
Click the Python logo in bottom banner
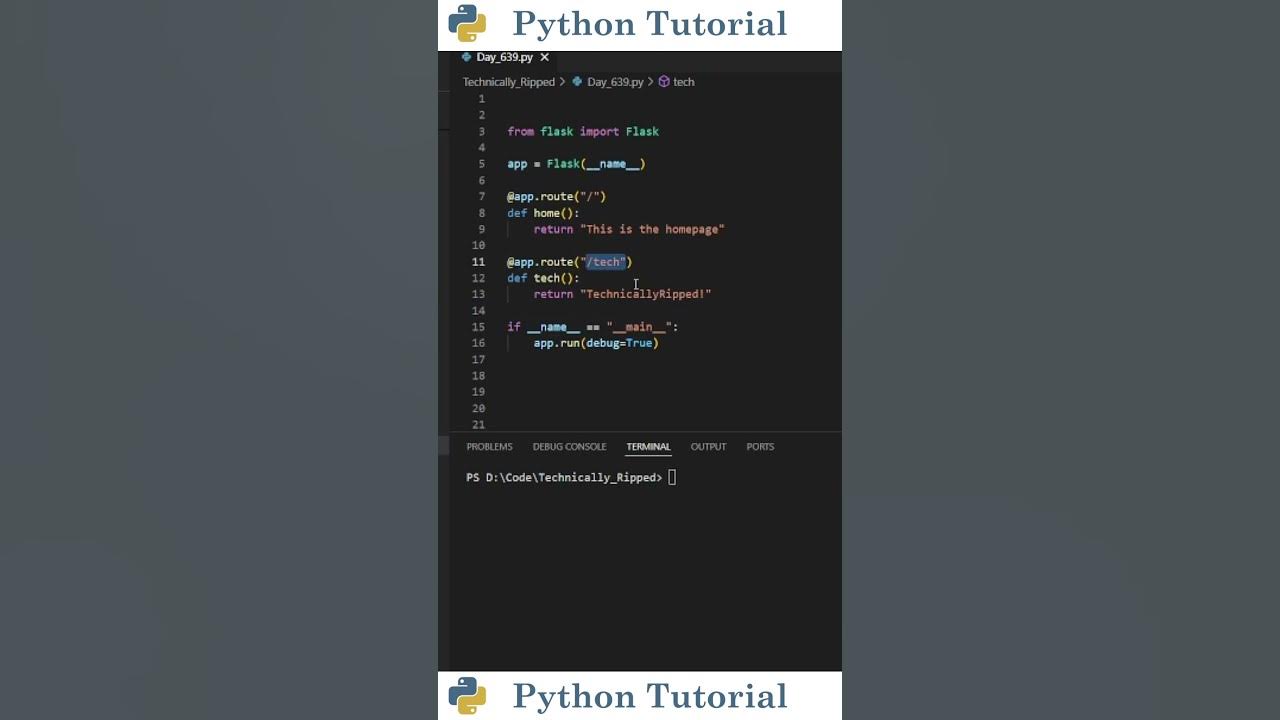click(467, 696)
